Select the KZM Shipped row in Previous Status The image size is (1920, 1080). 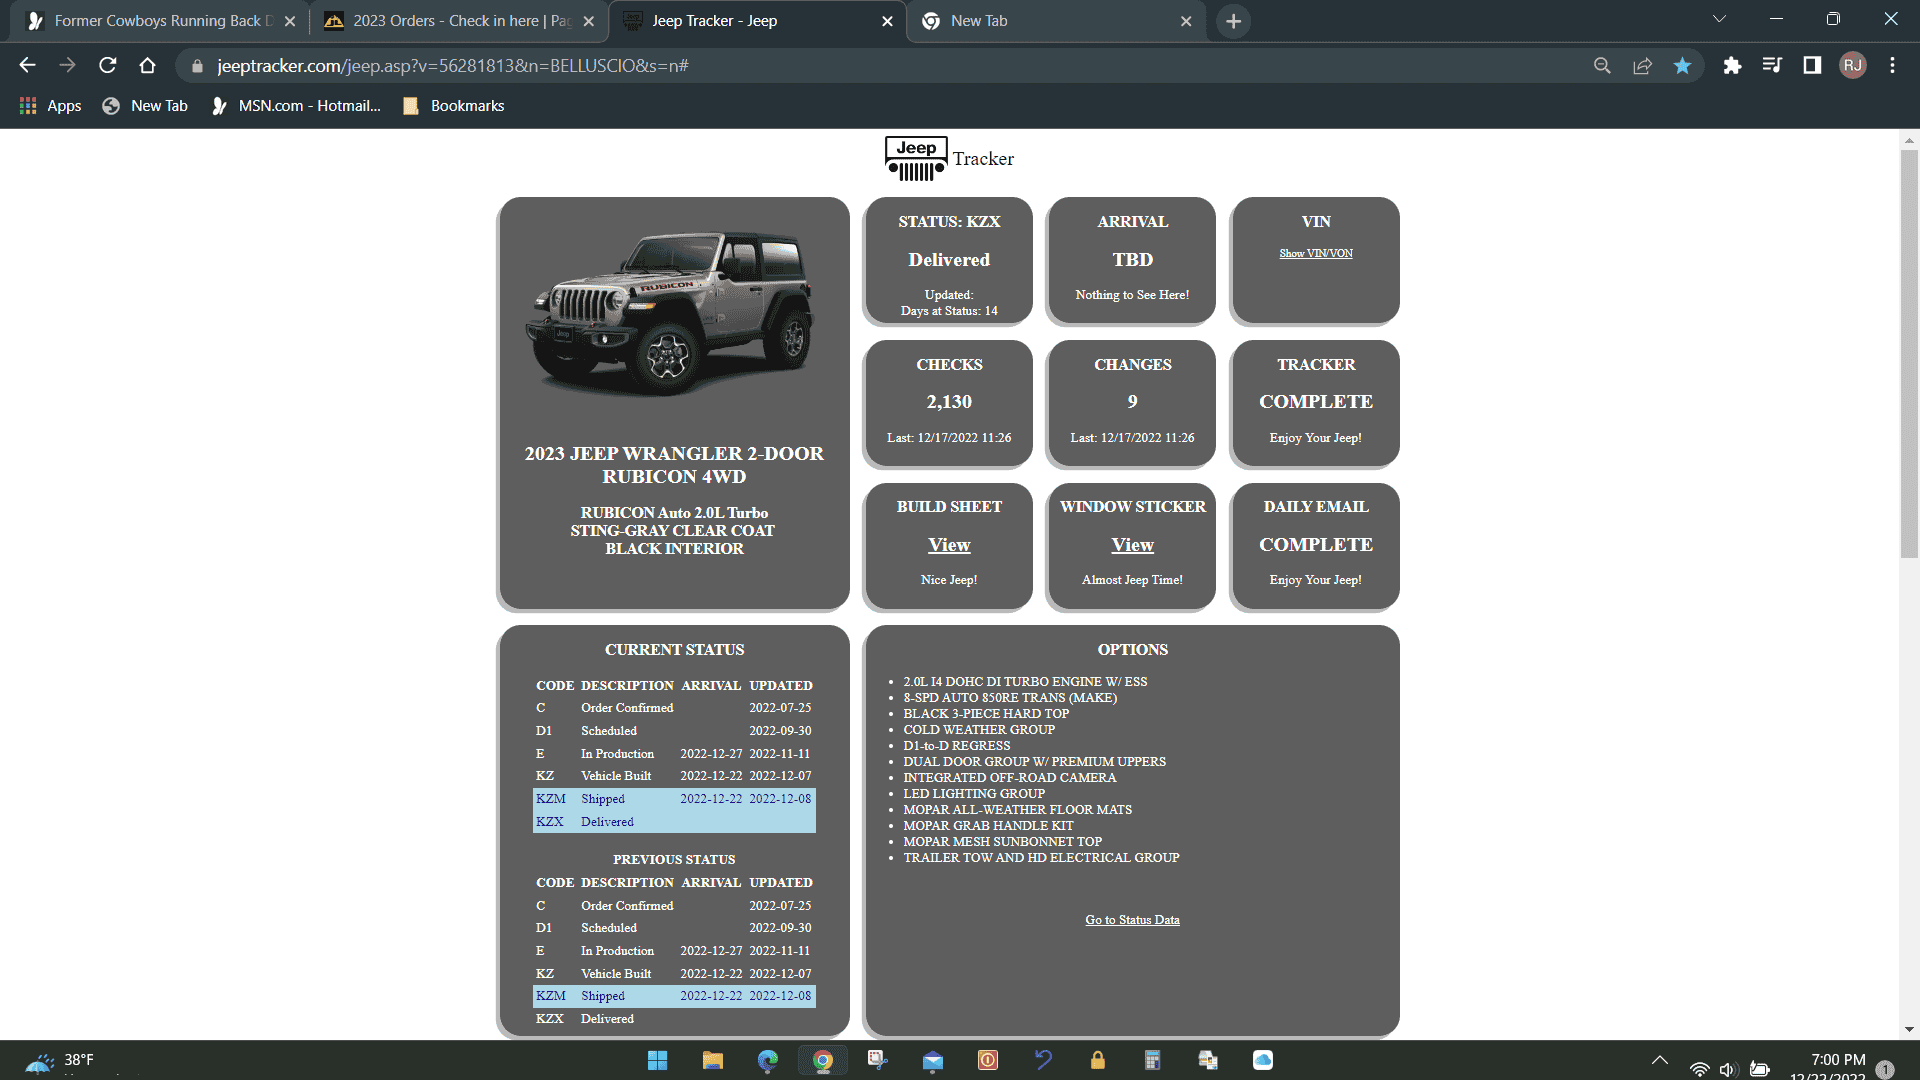tap(674, 996)
